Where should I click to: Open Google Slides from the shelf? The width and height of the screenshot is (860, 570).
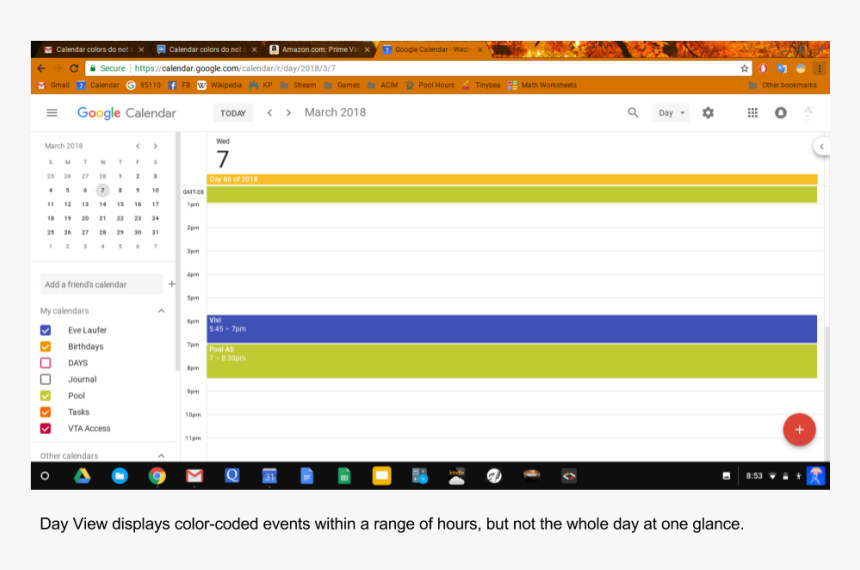click(x=382, y=476)
